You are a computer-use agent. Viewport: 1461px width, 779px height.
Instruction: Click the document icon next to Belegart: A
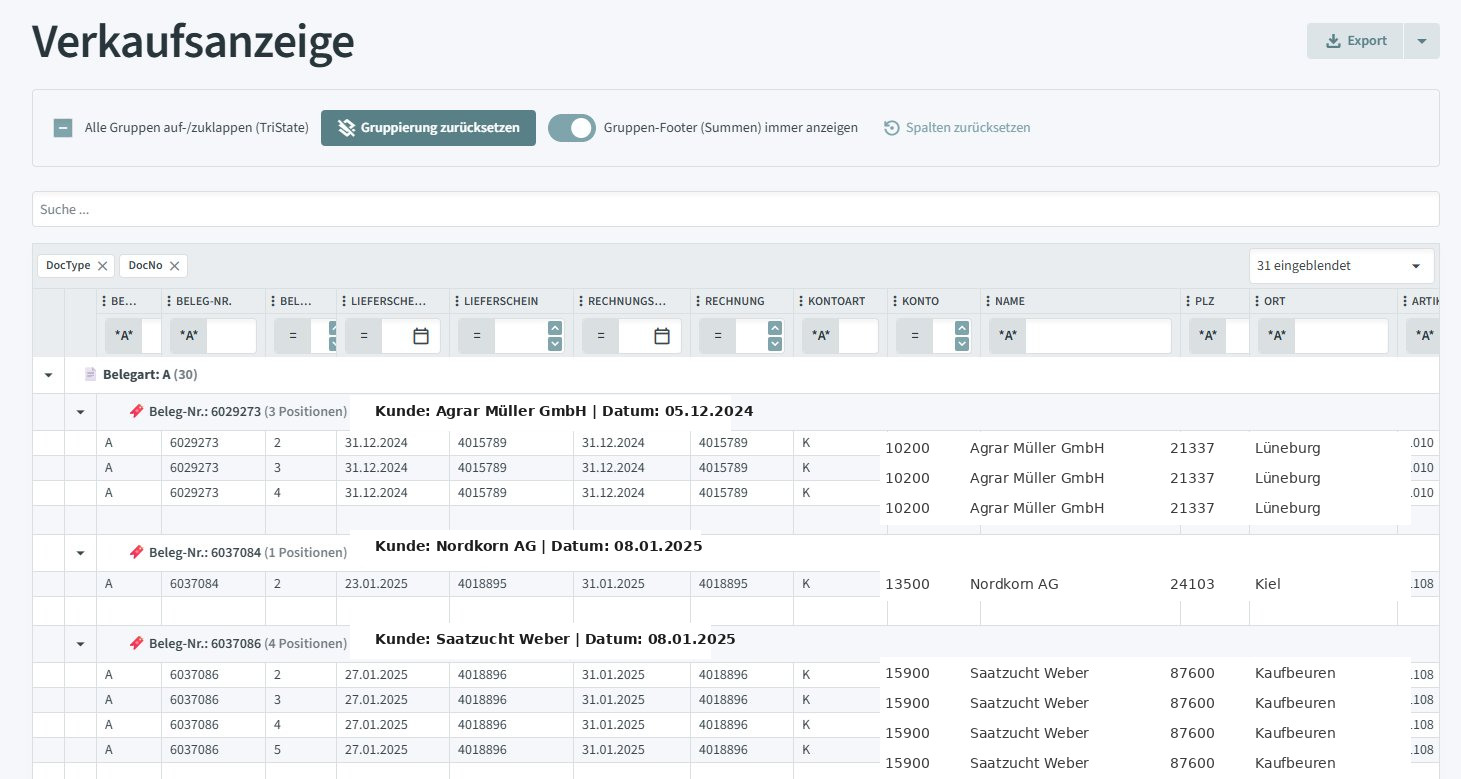pyautogui.click(x=90, y=373)
